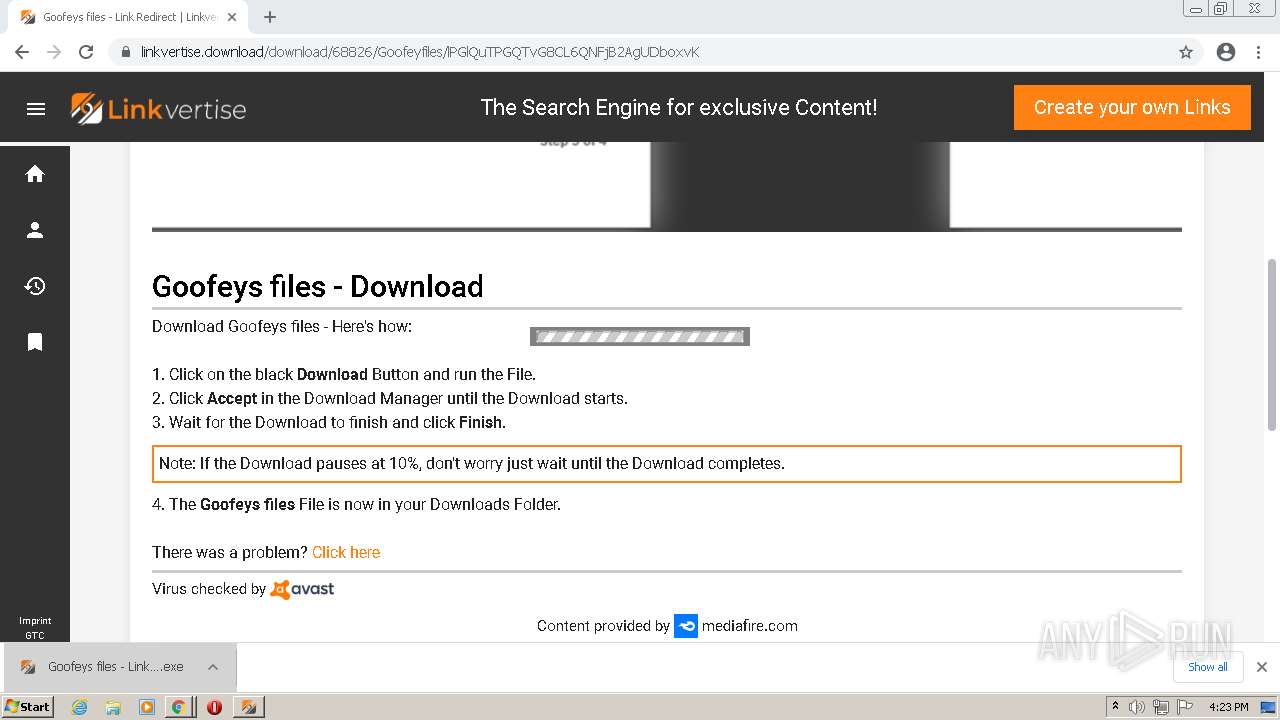Viewport: 1280px width, 720px height.
Task: Click the 'Click here' problem link
Action: pyautogui.click(x=346, y=552)
